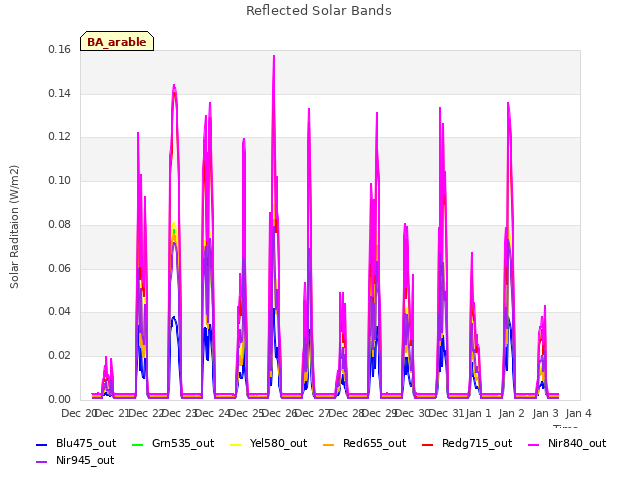Image resolution: width=640 pixels, height=480 pixels.
Task: Click the Solar Raditaion (W/m2) axis label
Action: point(14,227)
